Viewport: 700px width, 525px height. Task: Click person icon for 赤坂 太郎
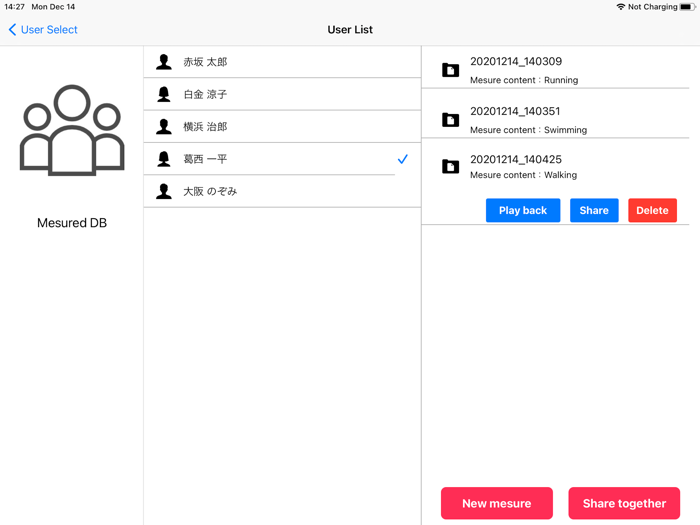point(164,62)
